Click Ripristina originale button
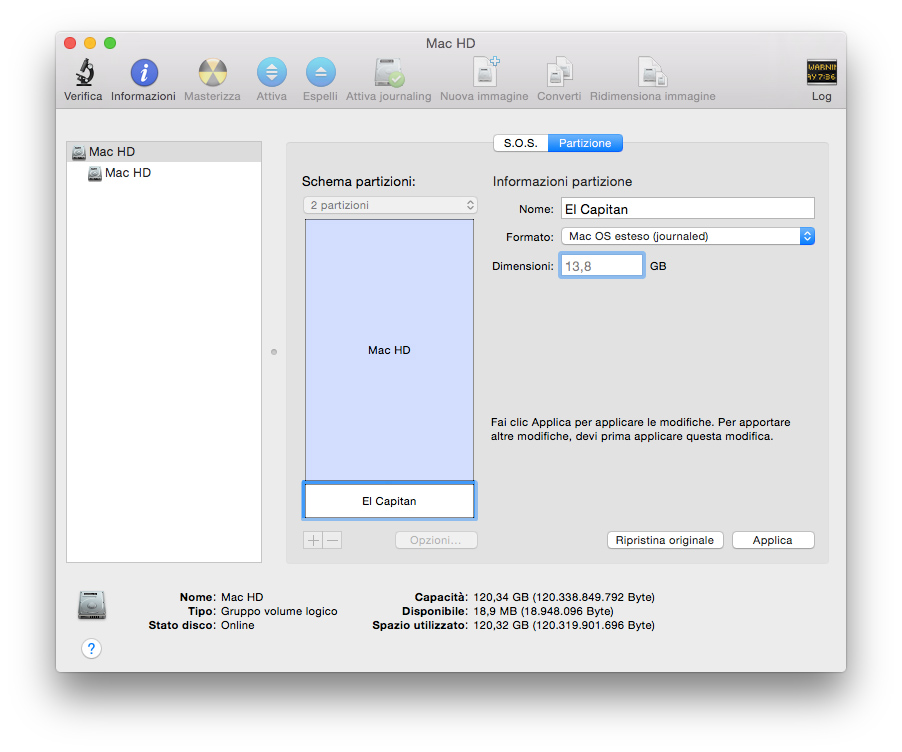Viewport: 902px width, 752px height. 664,540
